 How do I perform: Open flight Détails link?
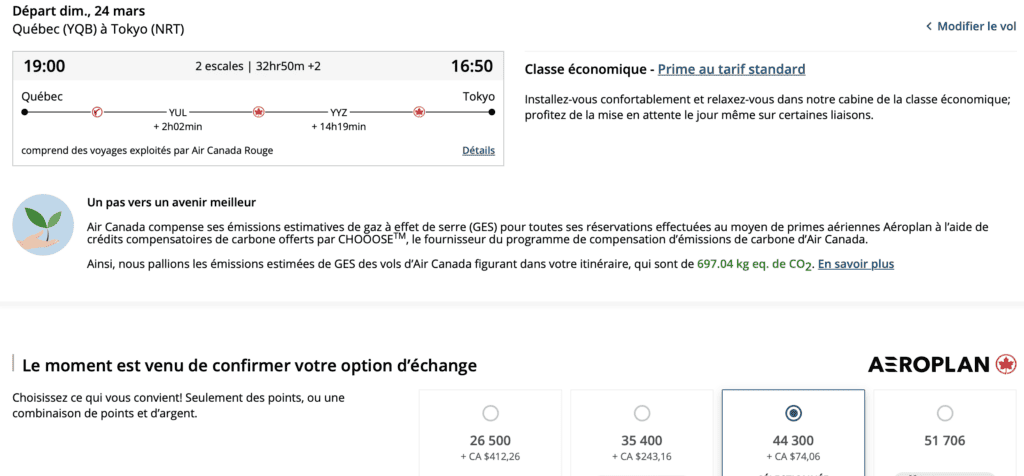478,150
